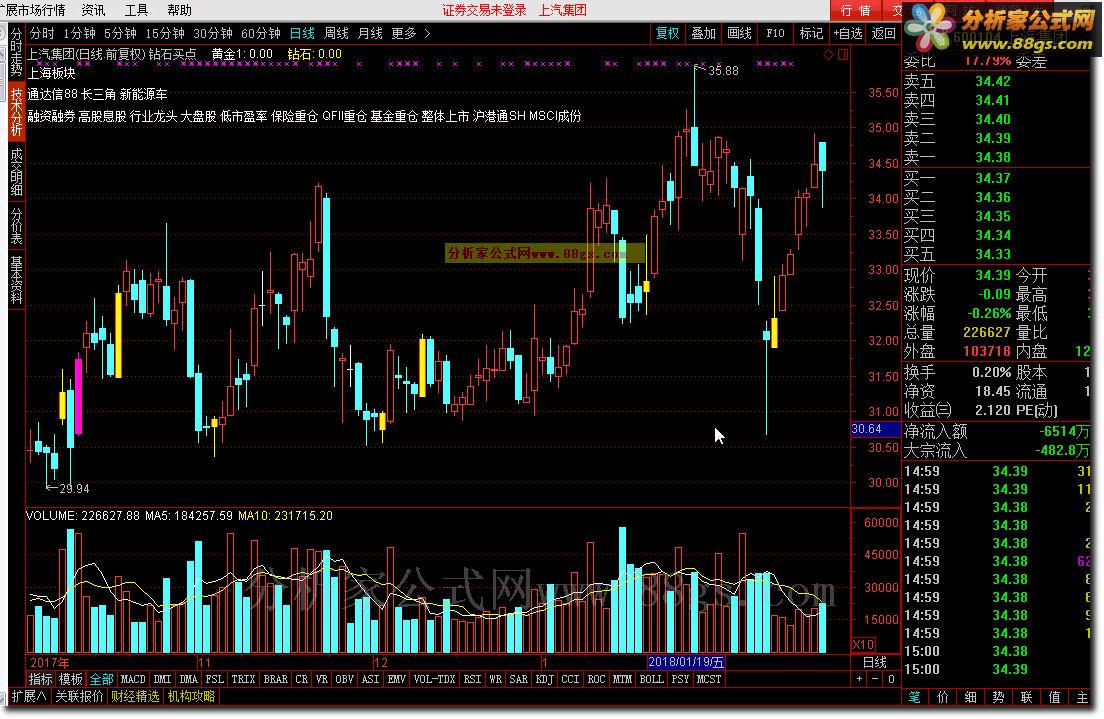Viewport: 1104px width, 719px height.
Task: Apply the MACD indicator
Action: (133, 679)
